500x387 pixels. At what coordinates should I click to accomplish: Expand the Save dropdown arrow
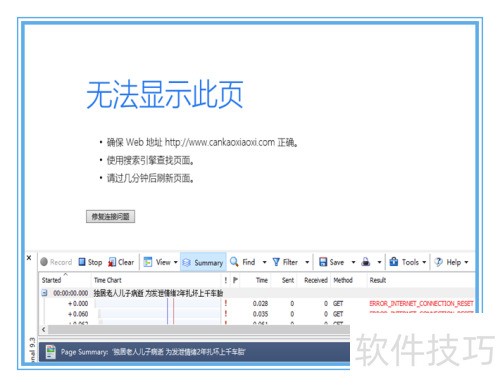(353, 262)
